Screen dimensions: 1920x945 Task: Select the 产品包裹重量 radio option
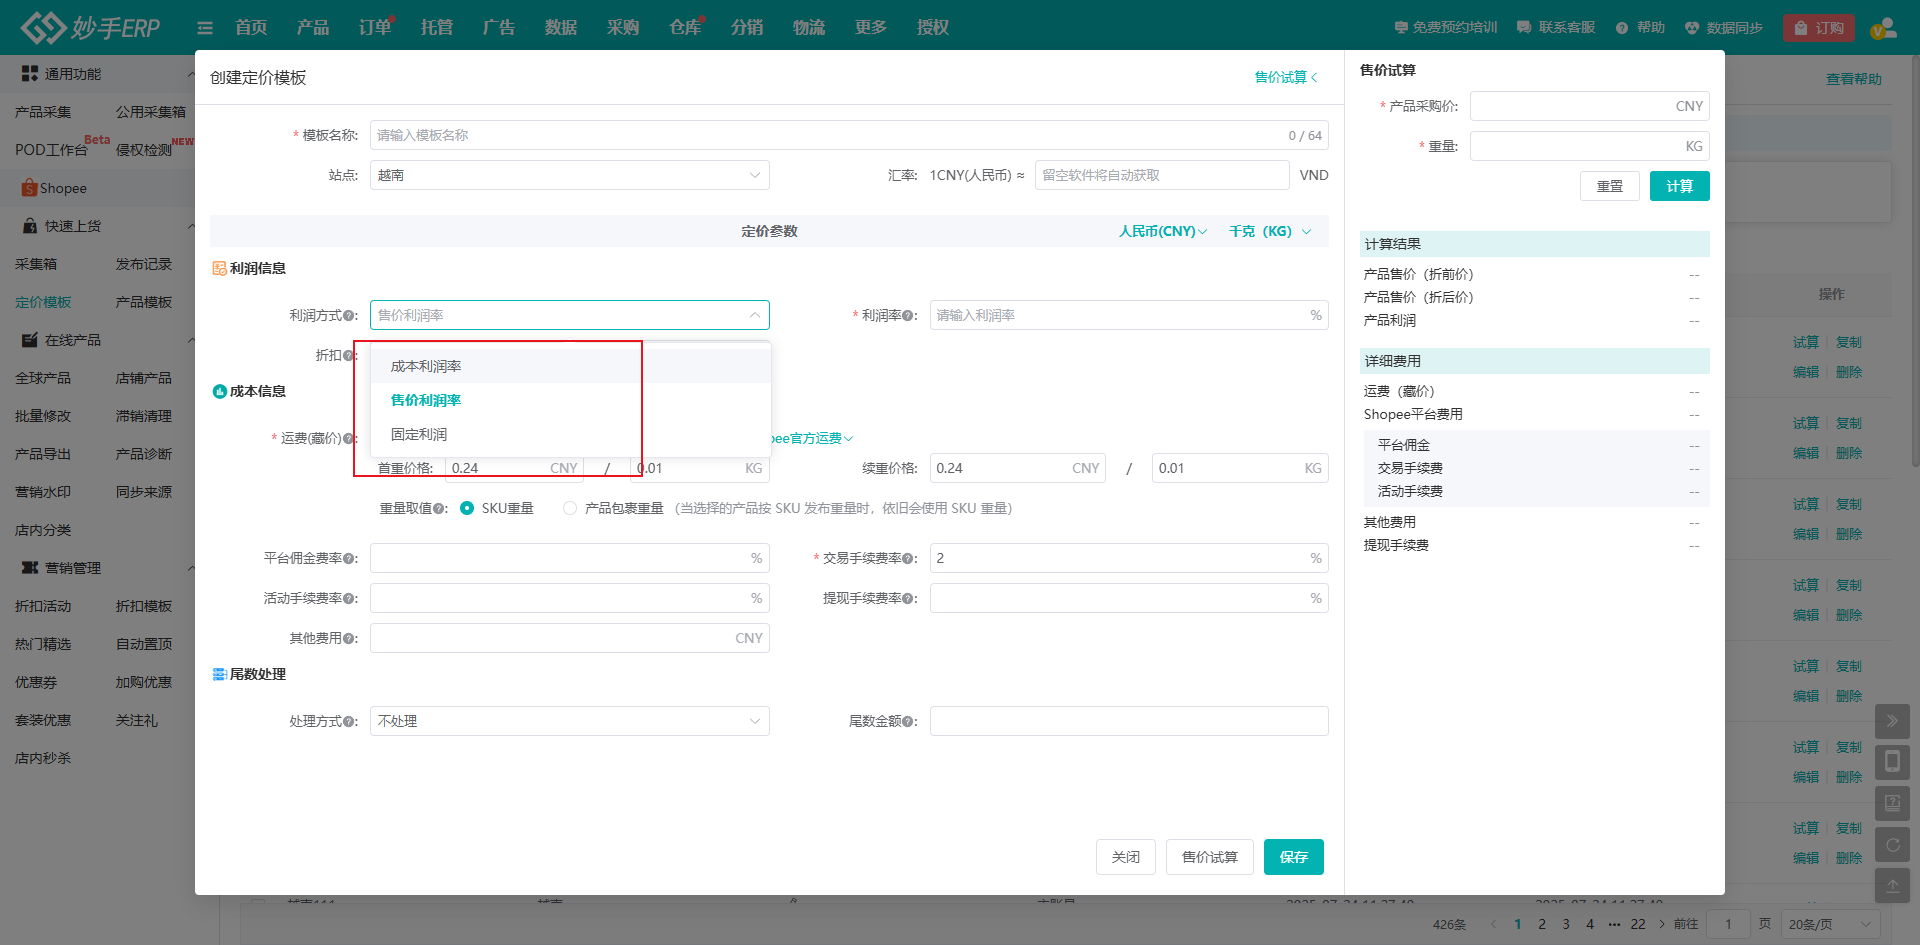[570, 509]
